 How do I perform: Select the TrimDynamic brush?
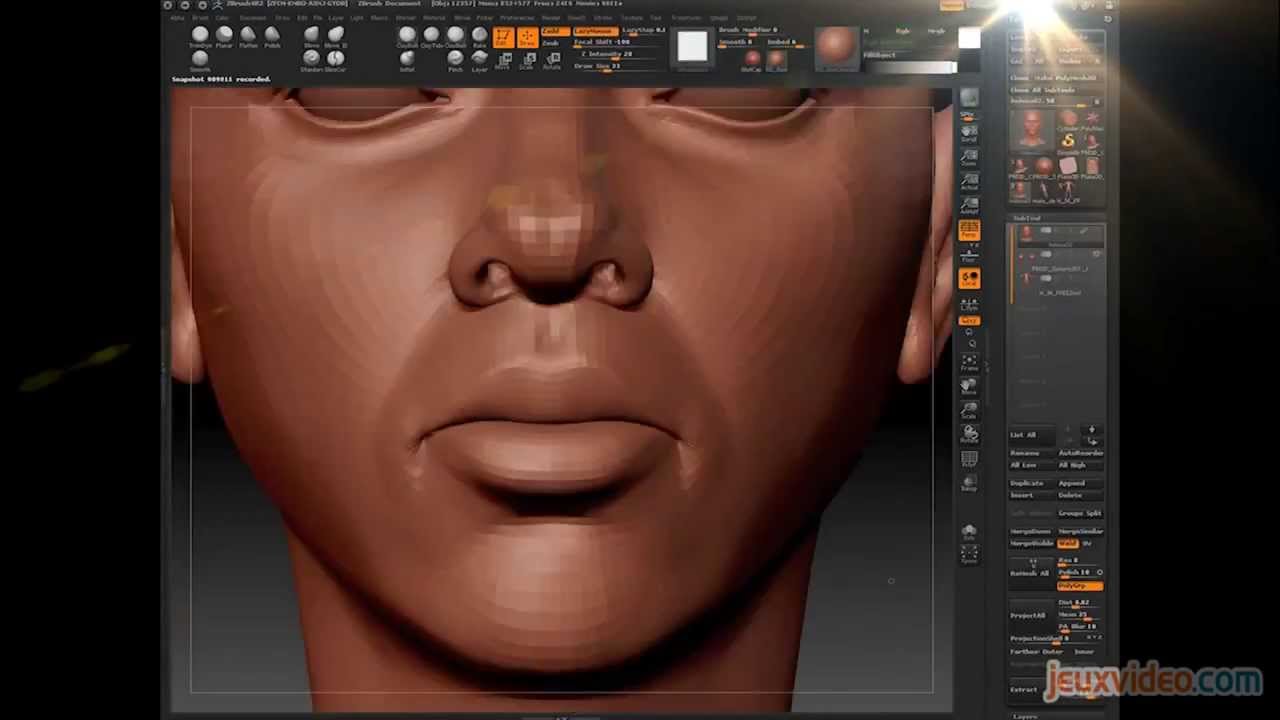(x=200, y=37)
